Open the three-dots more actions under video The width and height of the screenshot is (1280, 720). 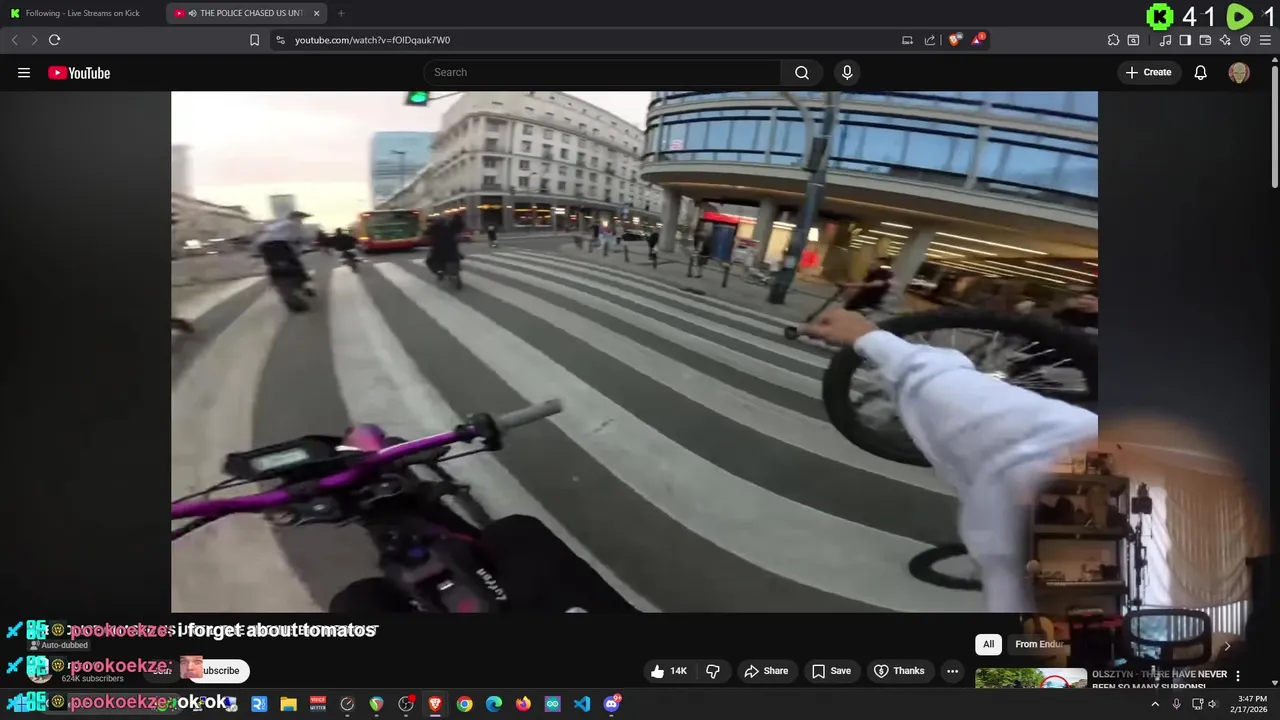click(x=952, y=671)
